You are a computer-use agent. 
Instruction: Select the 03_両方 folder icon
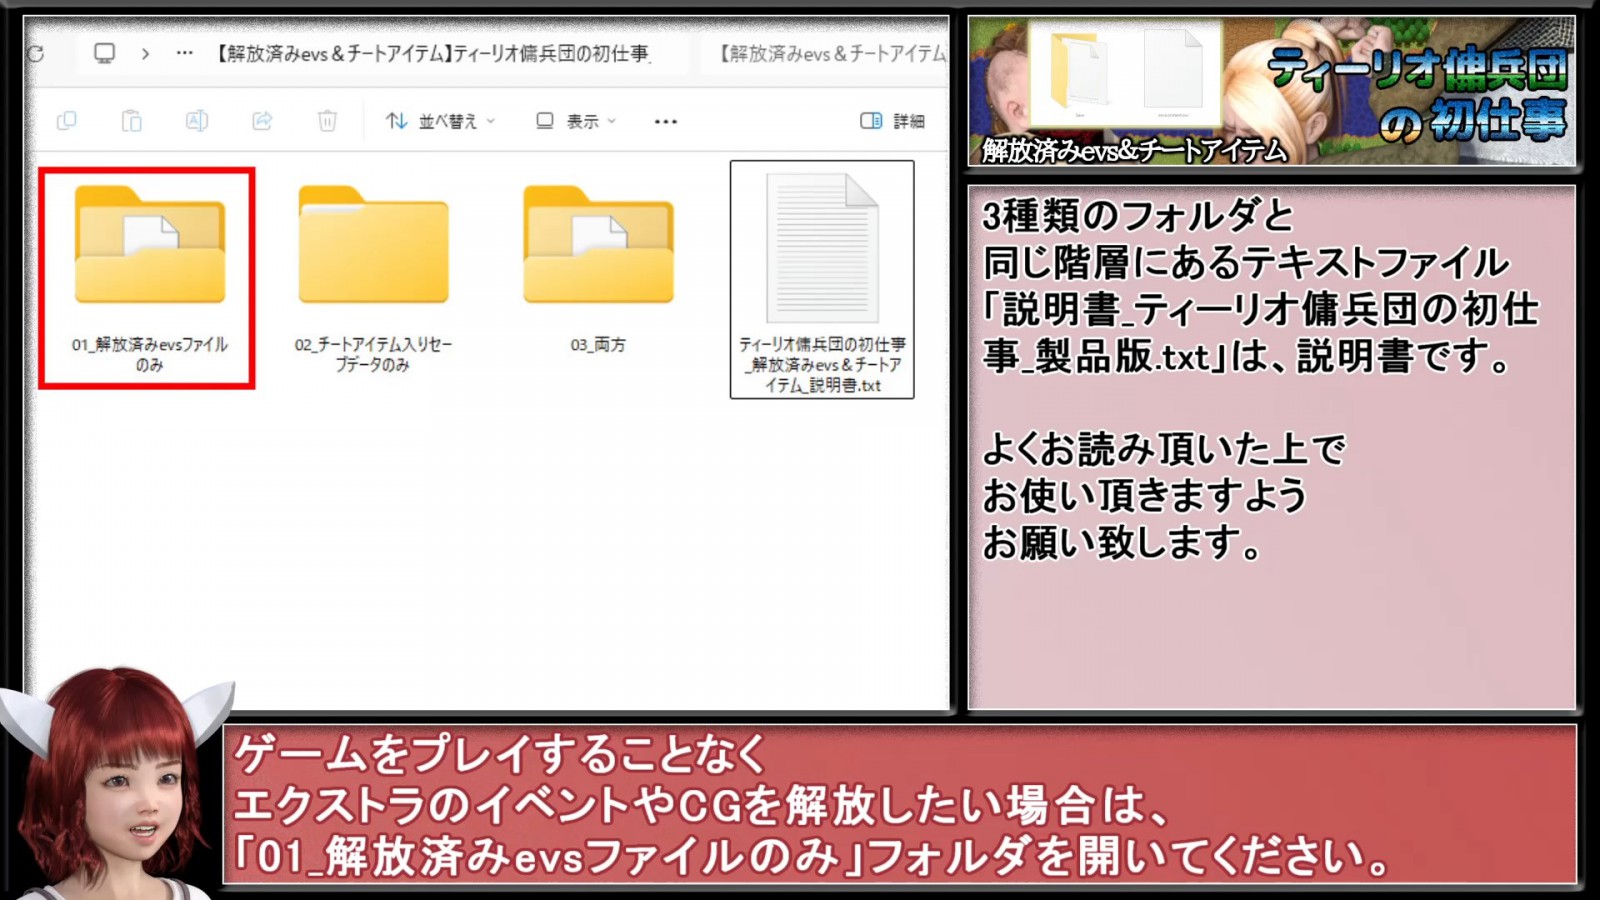tap(598, 244)
